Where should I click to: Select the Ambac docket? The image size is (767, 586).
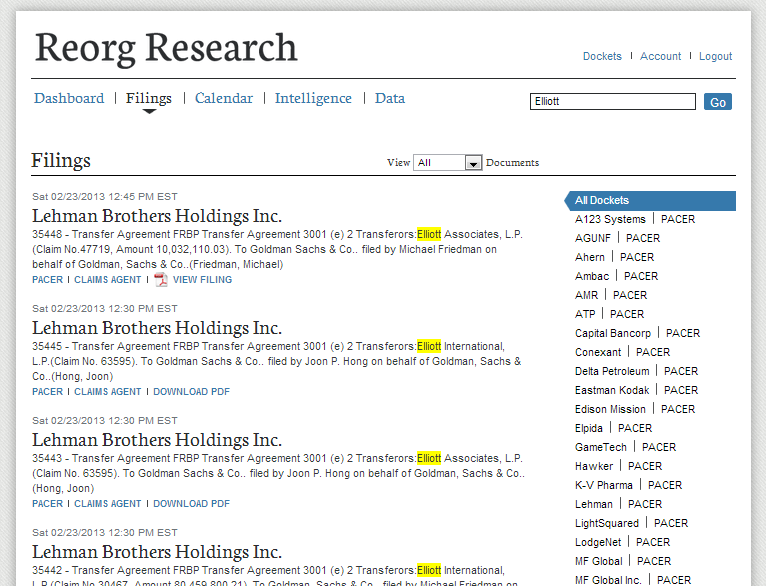tap(592, 276)
